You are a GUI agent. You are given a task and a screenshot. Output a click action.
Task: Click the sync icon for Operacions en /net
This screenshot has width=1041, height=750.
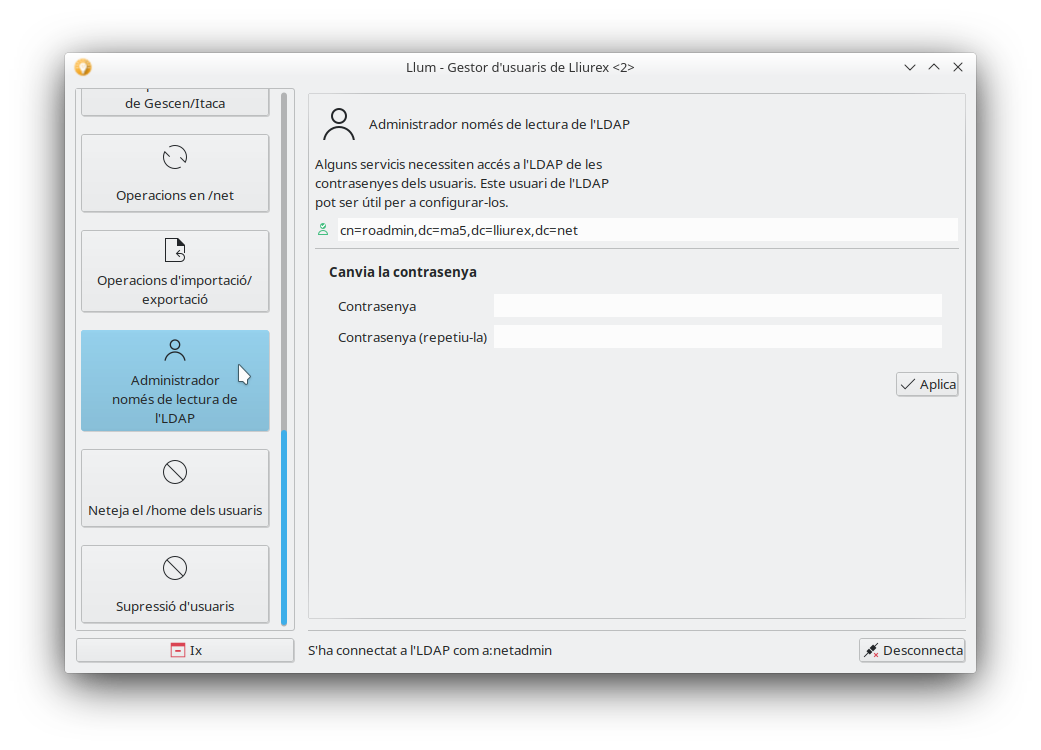(175, 158)
